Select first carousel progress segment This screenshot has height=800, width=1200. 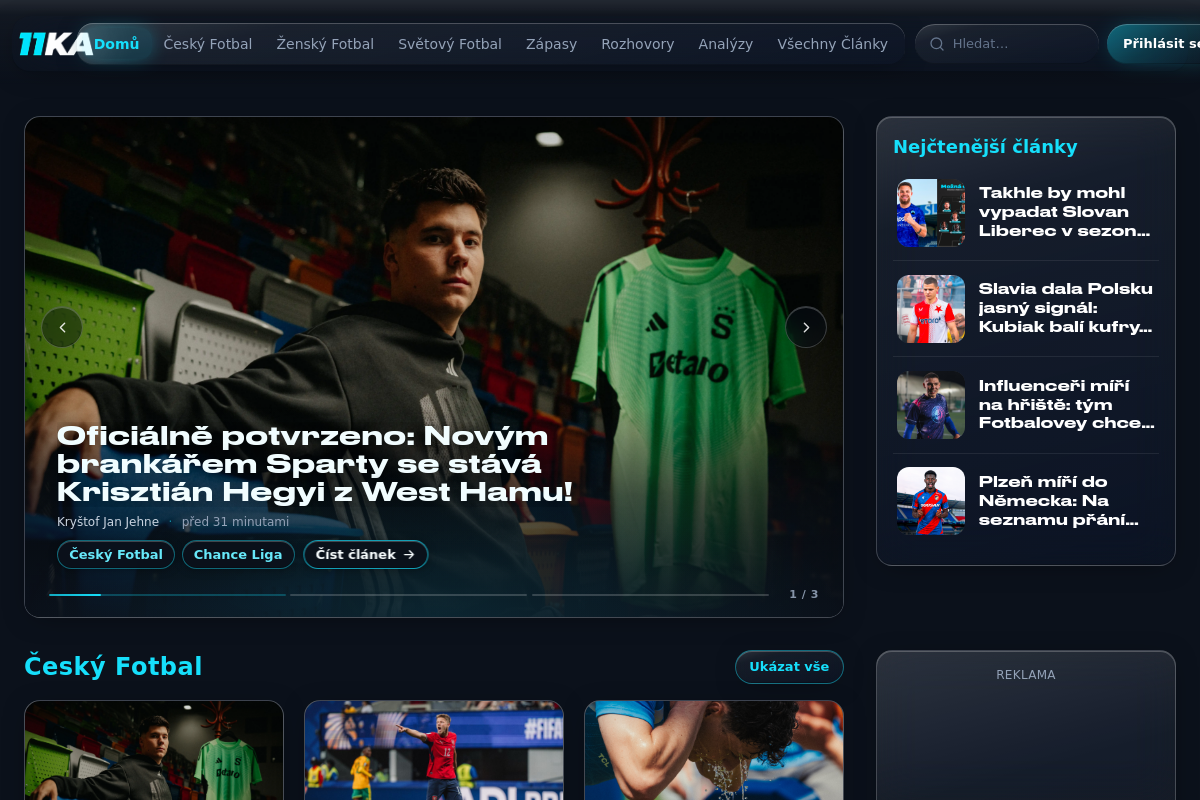166,595
